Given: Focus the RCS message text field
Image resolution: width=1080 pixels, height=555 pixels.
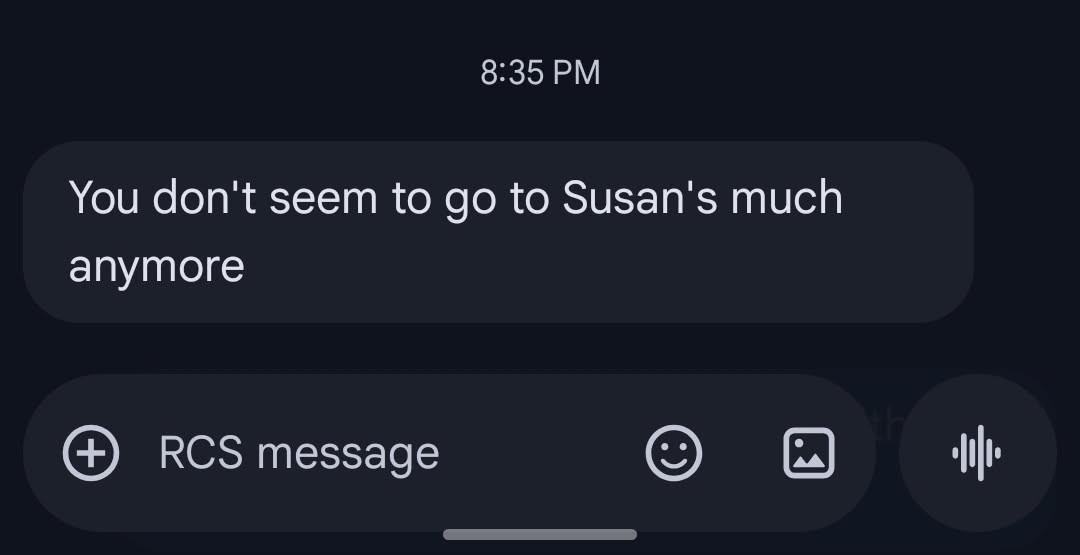Looking at the screenshot, I should (380, 454).
